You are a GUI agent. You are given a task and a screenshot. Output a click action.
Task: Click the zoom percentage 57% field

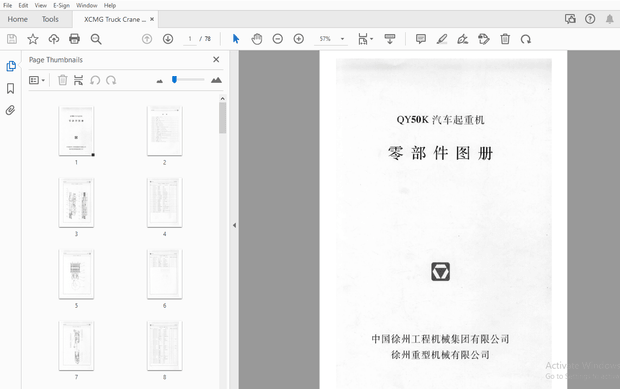[325, 39]
